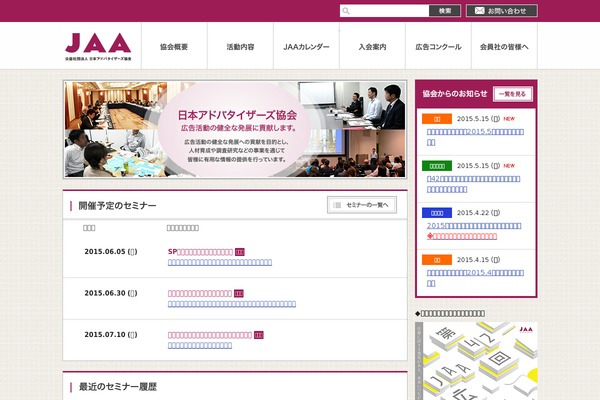Click the 一覧を見る button in news panel
The width and height of the screenshot is (600, 400).
click(512, 94)
